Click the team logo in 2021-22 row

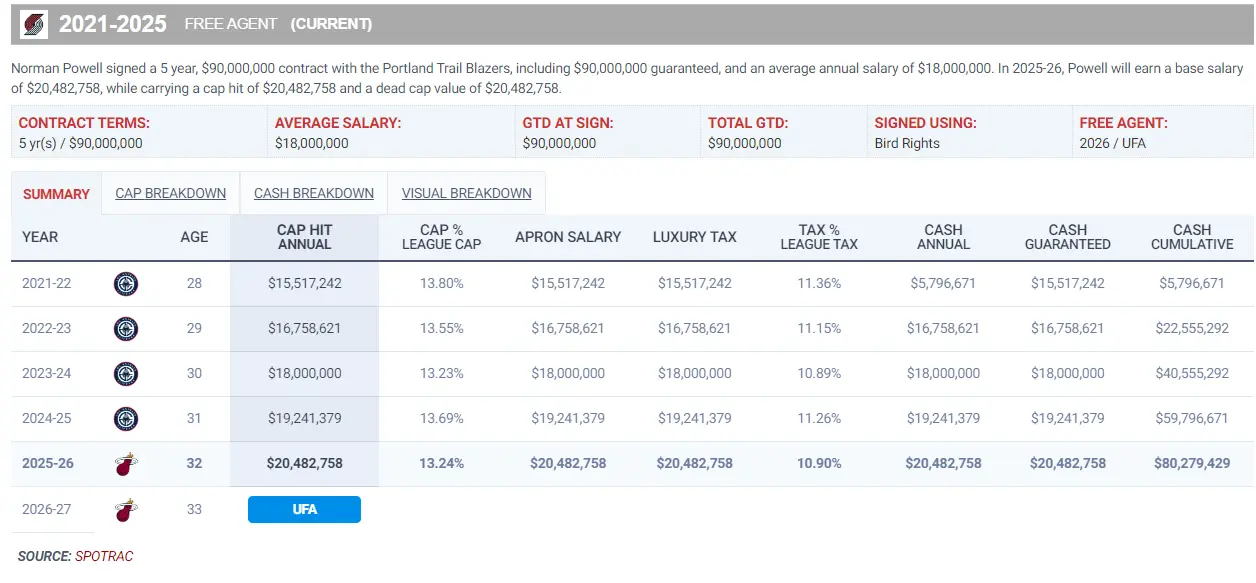126,283
